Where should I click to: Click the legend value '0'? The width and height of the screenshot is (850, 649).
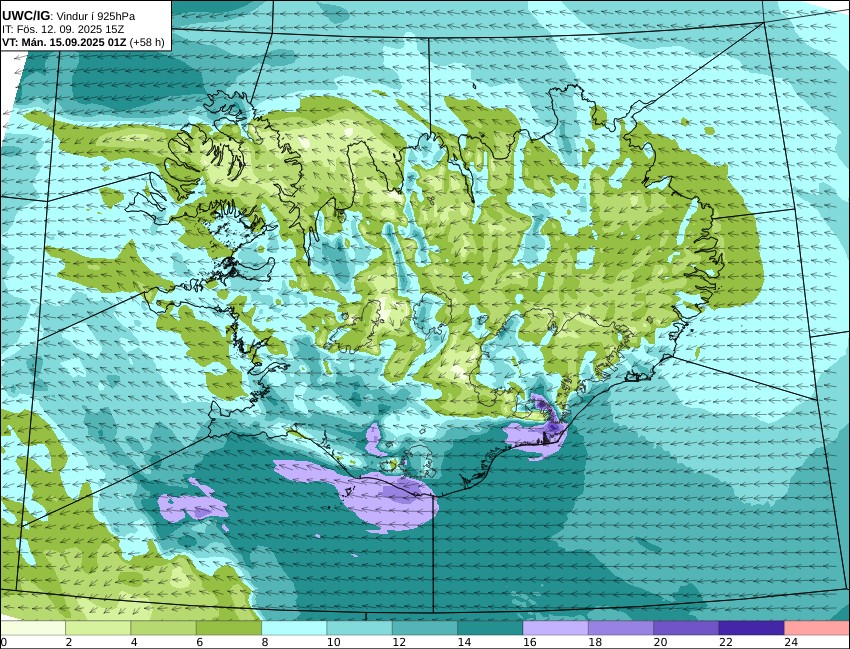tap(3, 642)
